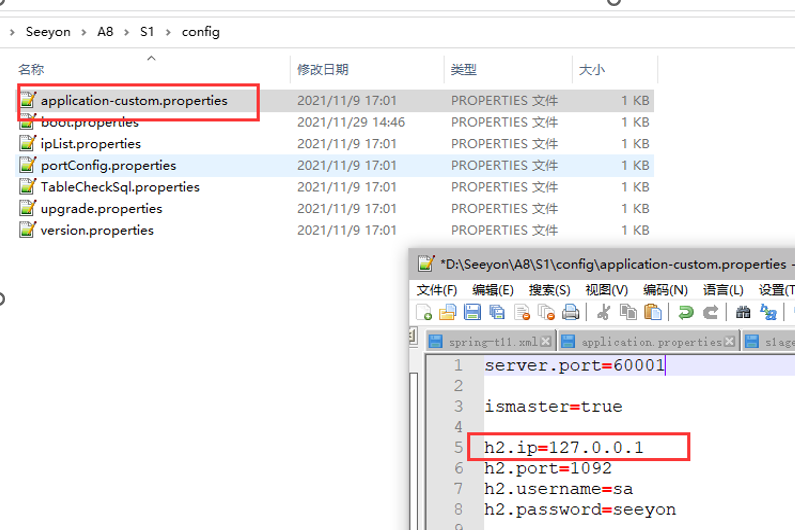This screenshot has height=530, width=795.
Task: Open the 文件(F) menu
Action: coord(437,290)
